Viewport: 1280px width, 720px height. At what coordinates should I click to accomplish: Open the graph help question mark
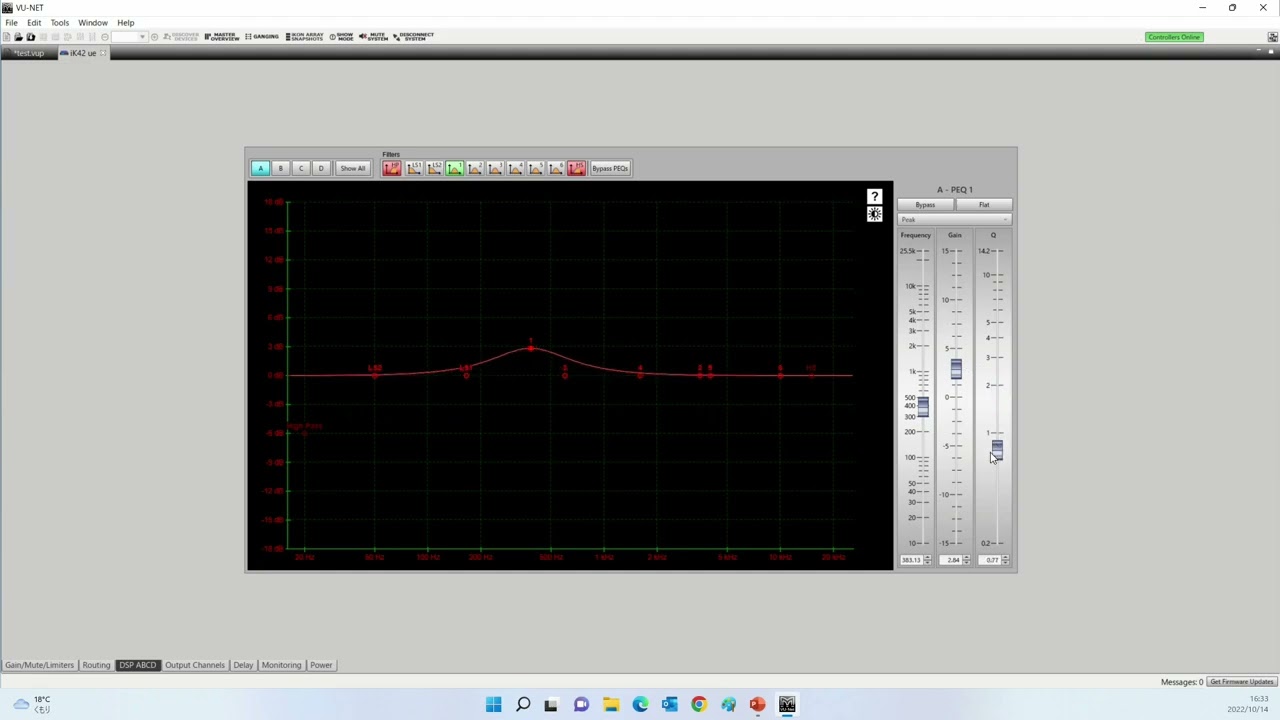tap(874, 196)
